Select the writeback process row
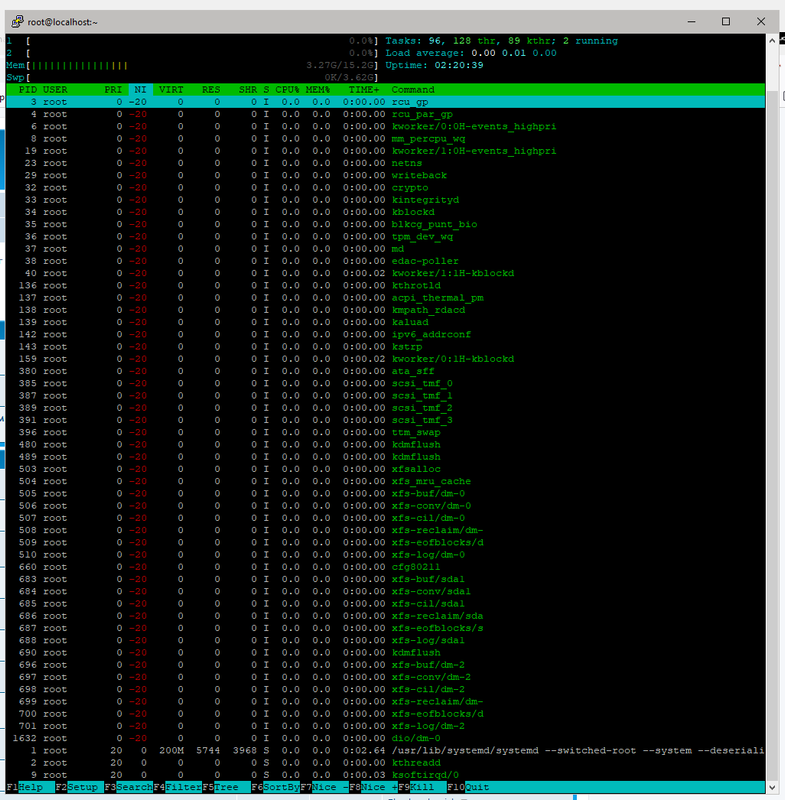The width and height of the screenshot is (785, 800). [385, 176]
